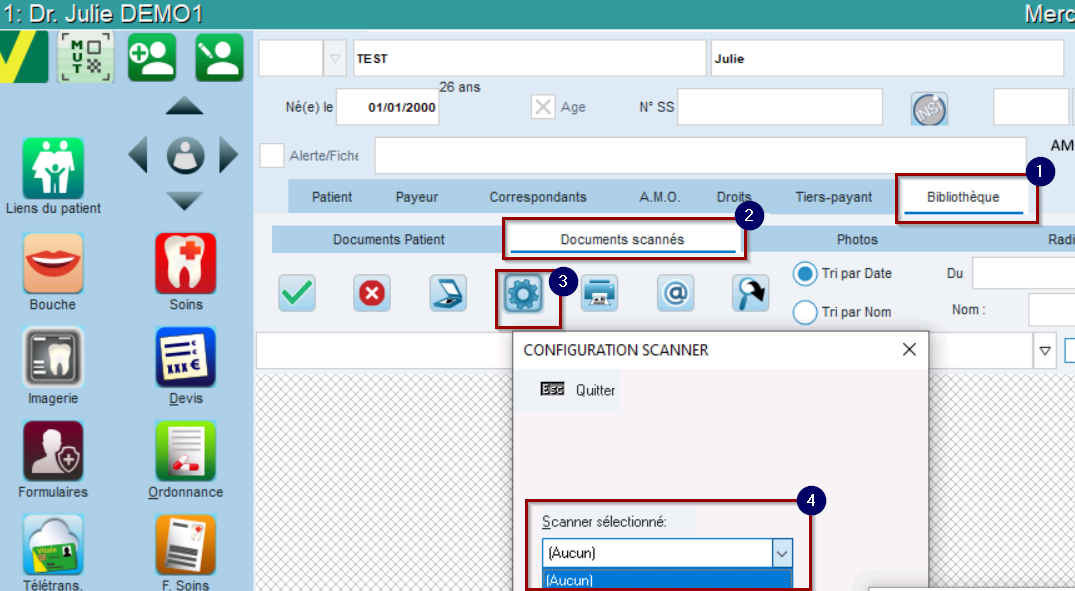Click the up arrow navigation triangle
Screen dimensions: 1075x591
184,106
